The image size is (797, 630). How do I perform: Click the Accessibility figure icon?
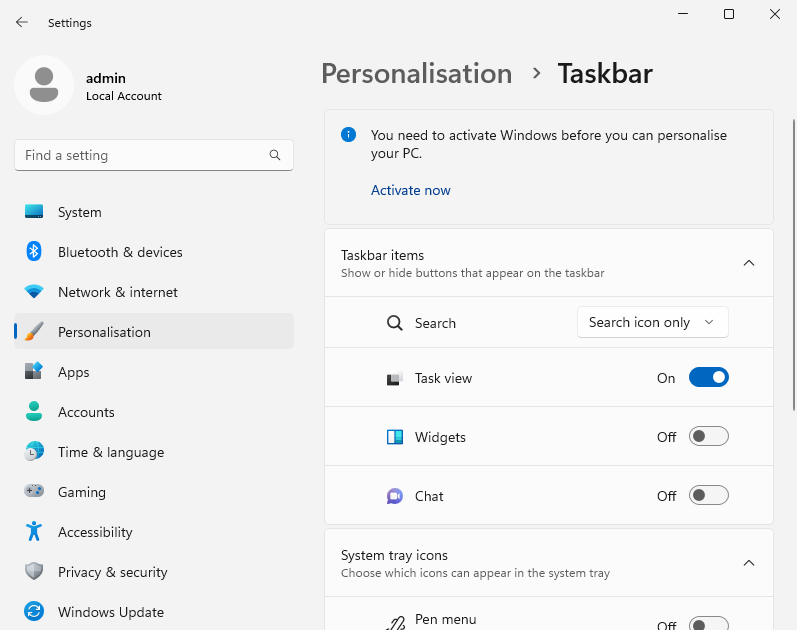(34, 532)
